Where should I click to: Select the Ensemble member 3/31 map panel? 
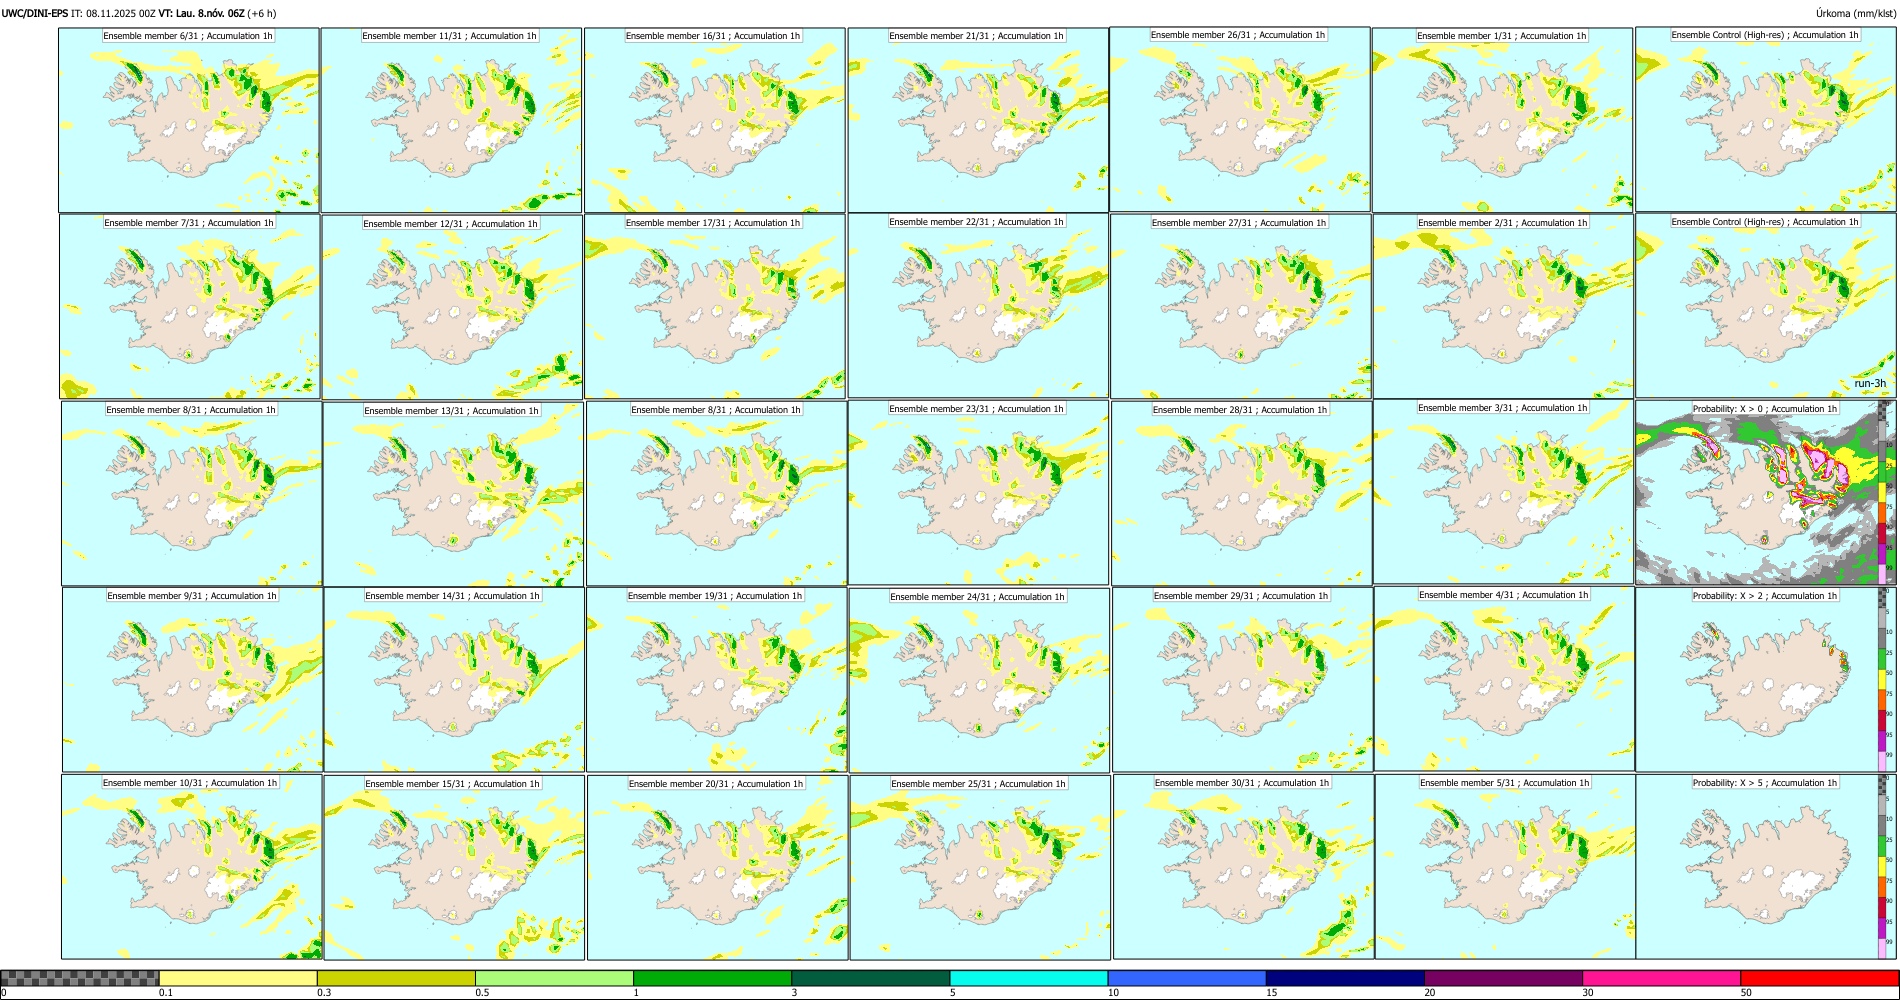point(1503,492)
